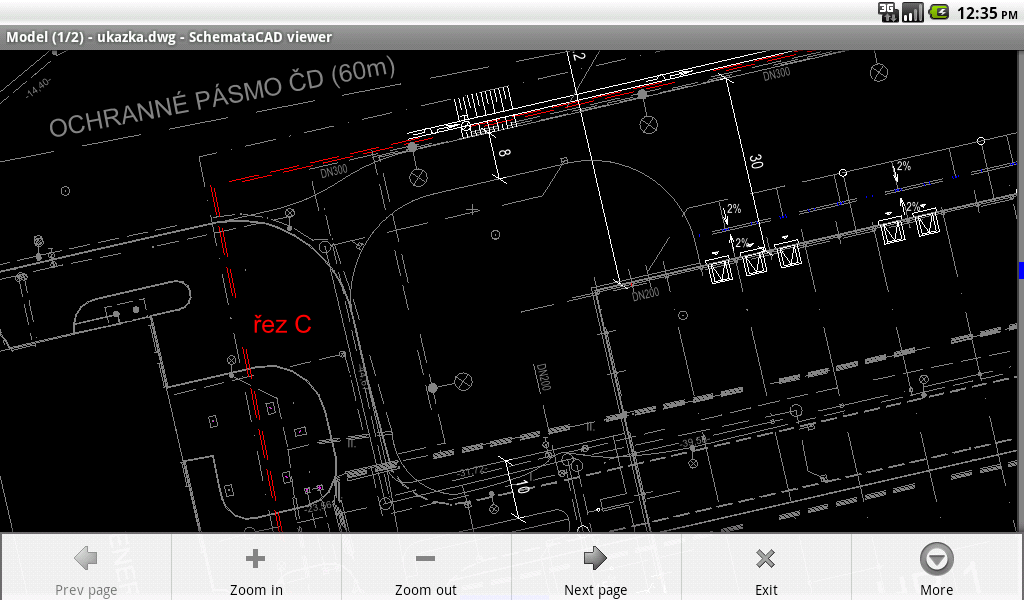1024x600 pixels.
Task: Tap the 'OCHRANNÉ PÁSMO ČD (60m)' text
Action: point(222,97)
